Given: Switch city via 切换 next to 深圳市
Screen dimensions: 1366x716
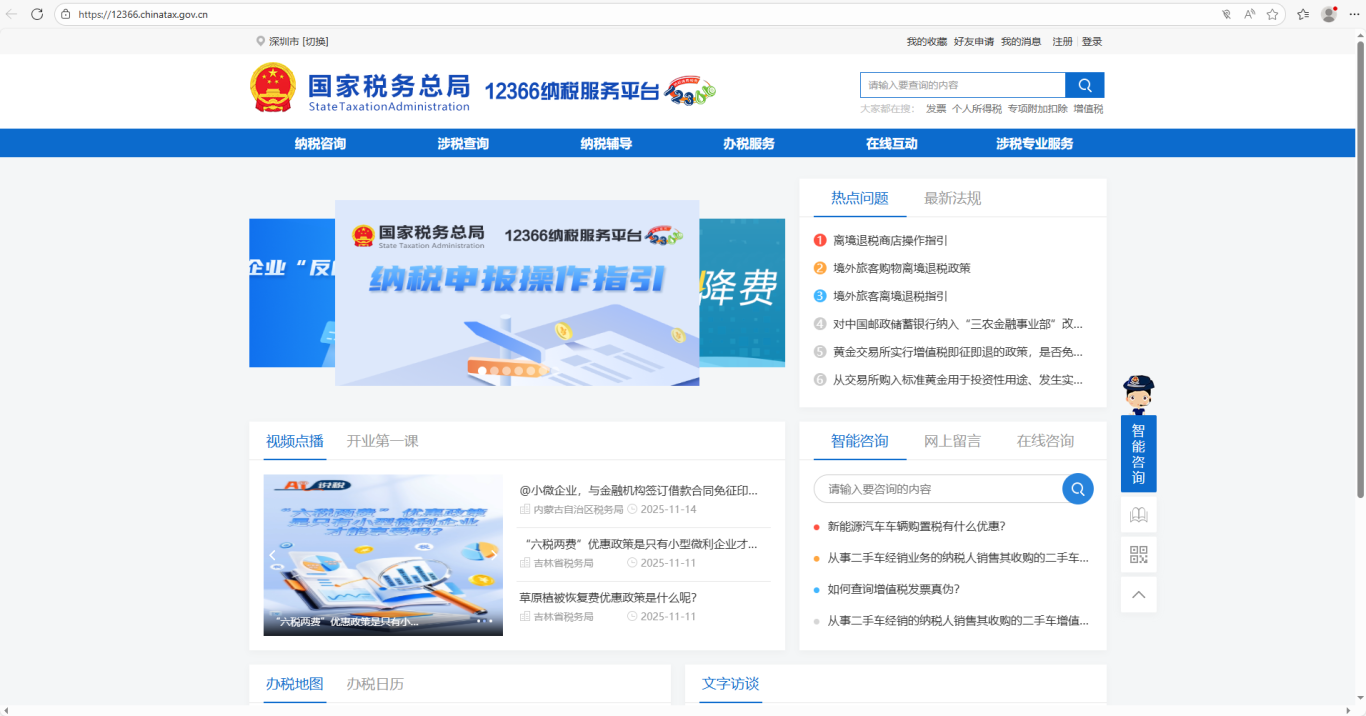Looking at the screenshot, I should [x=316, y=42].
